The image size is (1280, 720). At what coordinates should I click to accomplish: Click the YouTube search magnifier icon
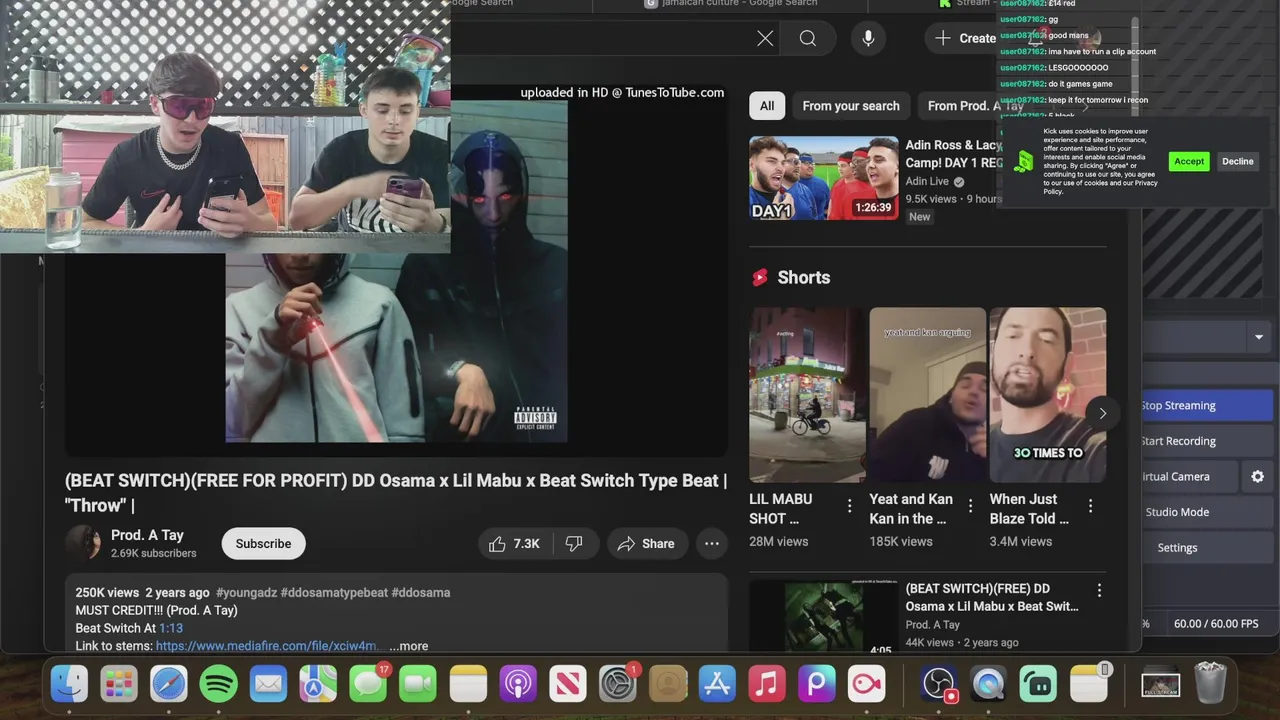(808, 38)
